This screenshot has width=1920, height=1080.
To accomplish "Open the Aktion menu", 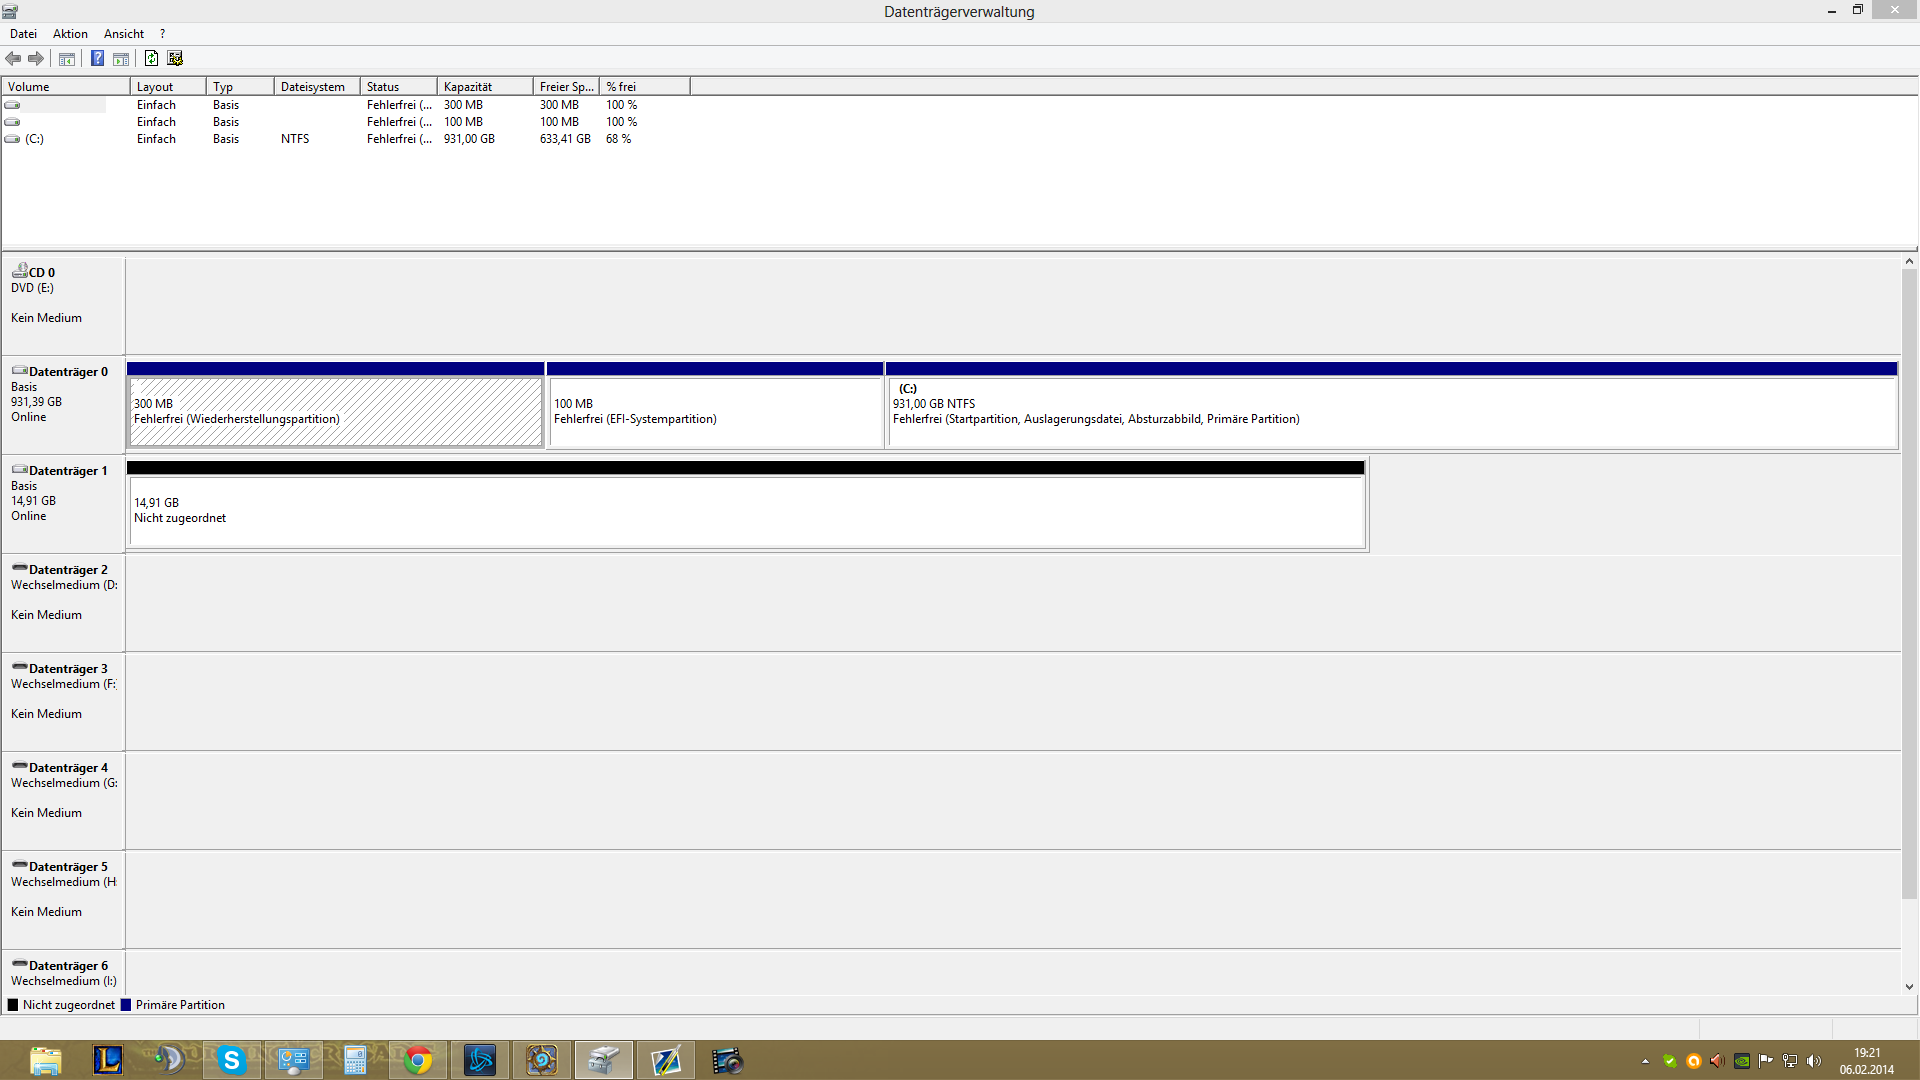I will pos(70,33).
